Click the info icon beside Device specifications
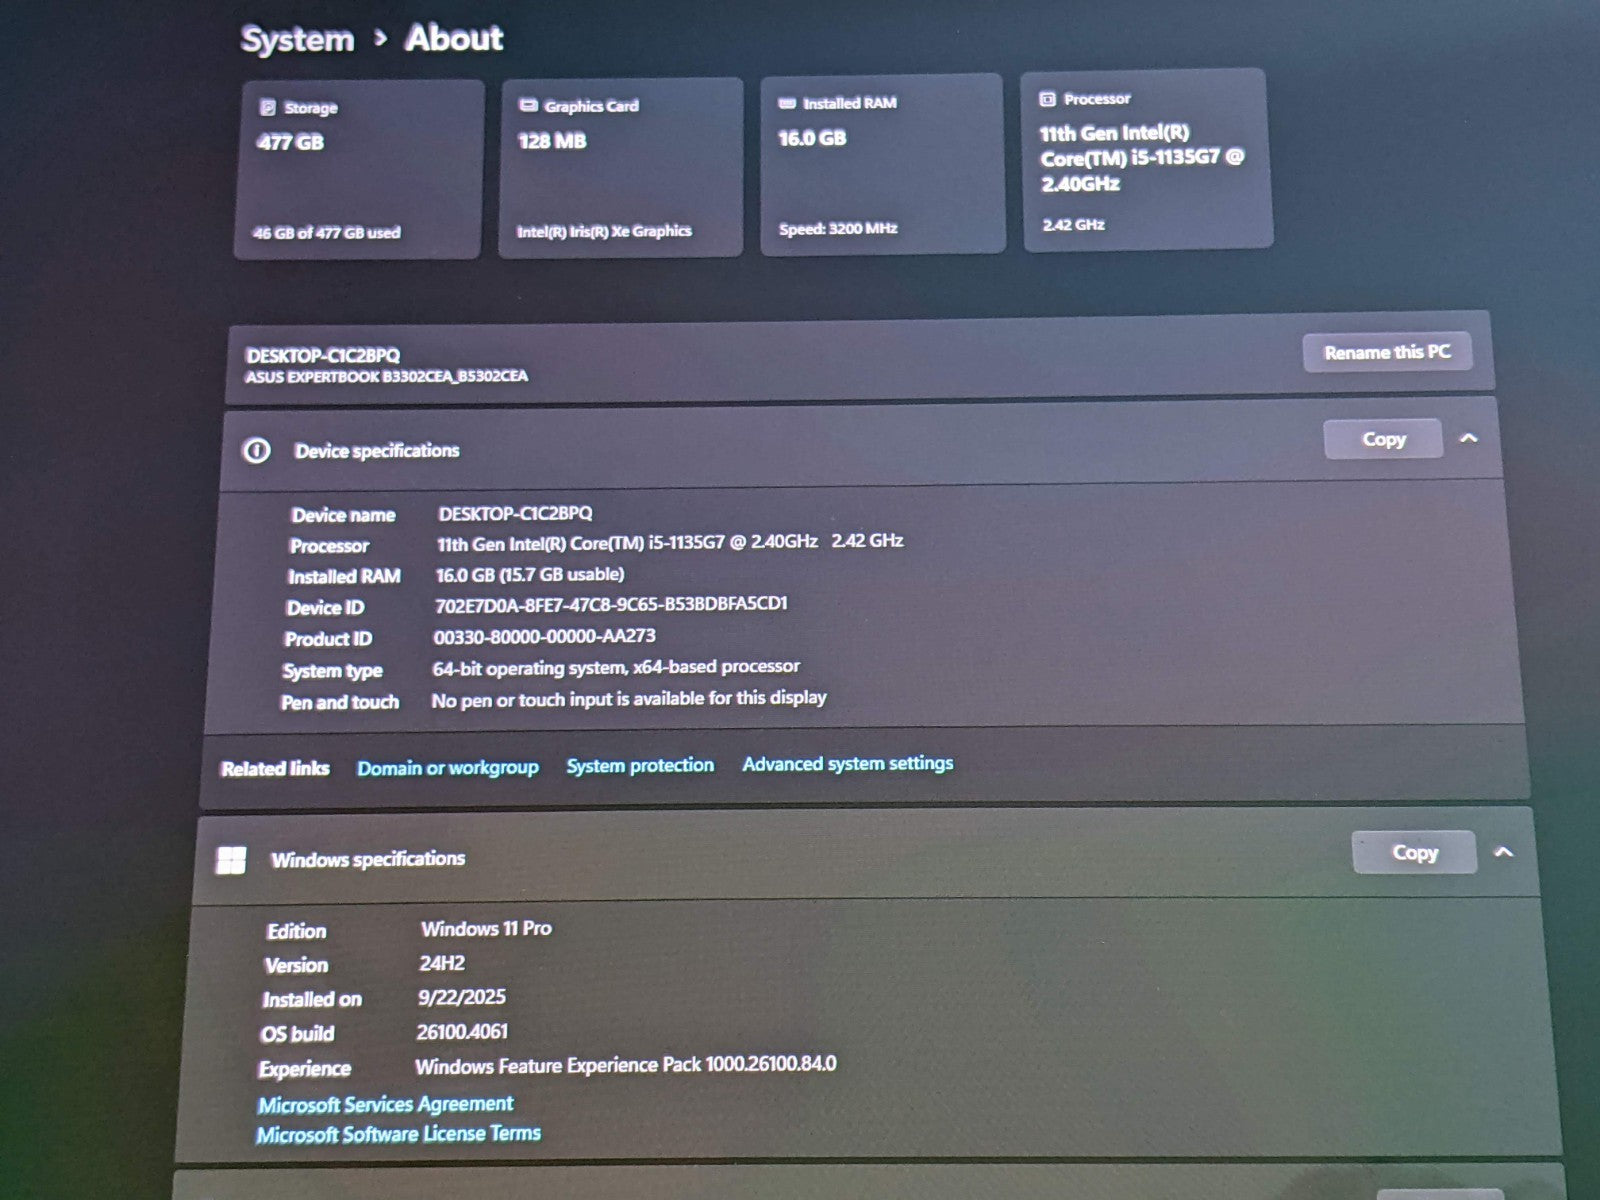This screenshot has height=1200, width=1600. point(256,451)
